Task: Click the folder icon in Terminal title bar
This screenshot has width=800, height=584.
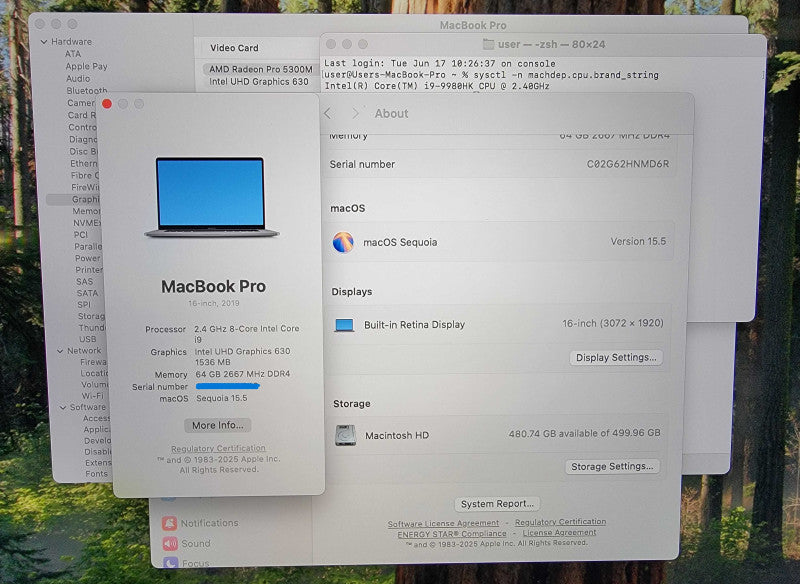Action: point(488,44)
